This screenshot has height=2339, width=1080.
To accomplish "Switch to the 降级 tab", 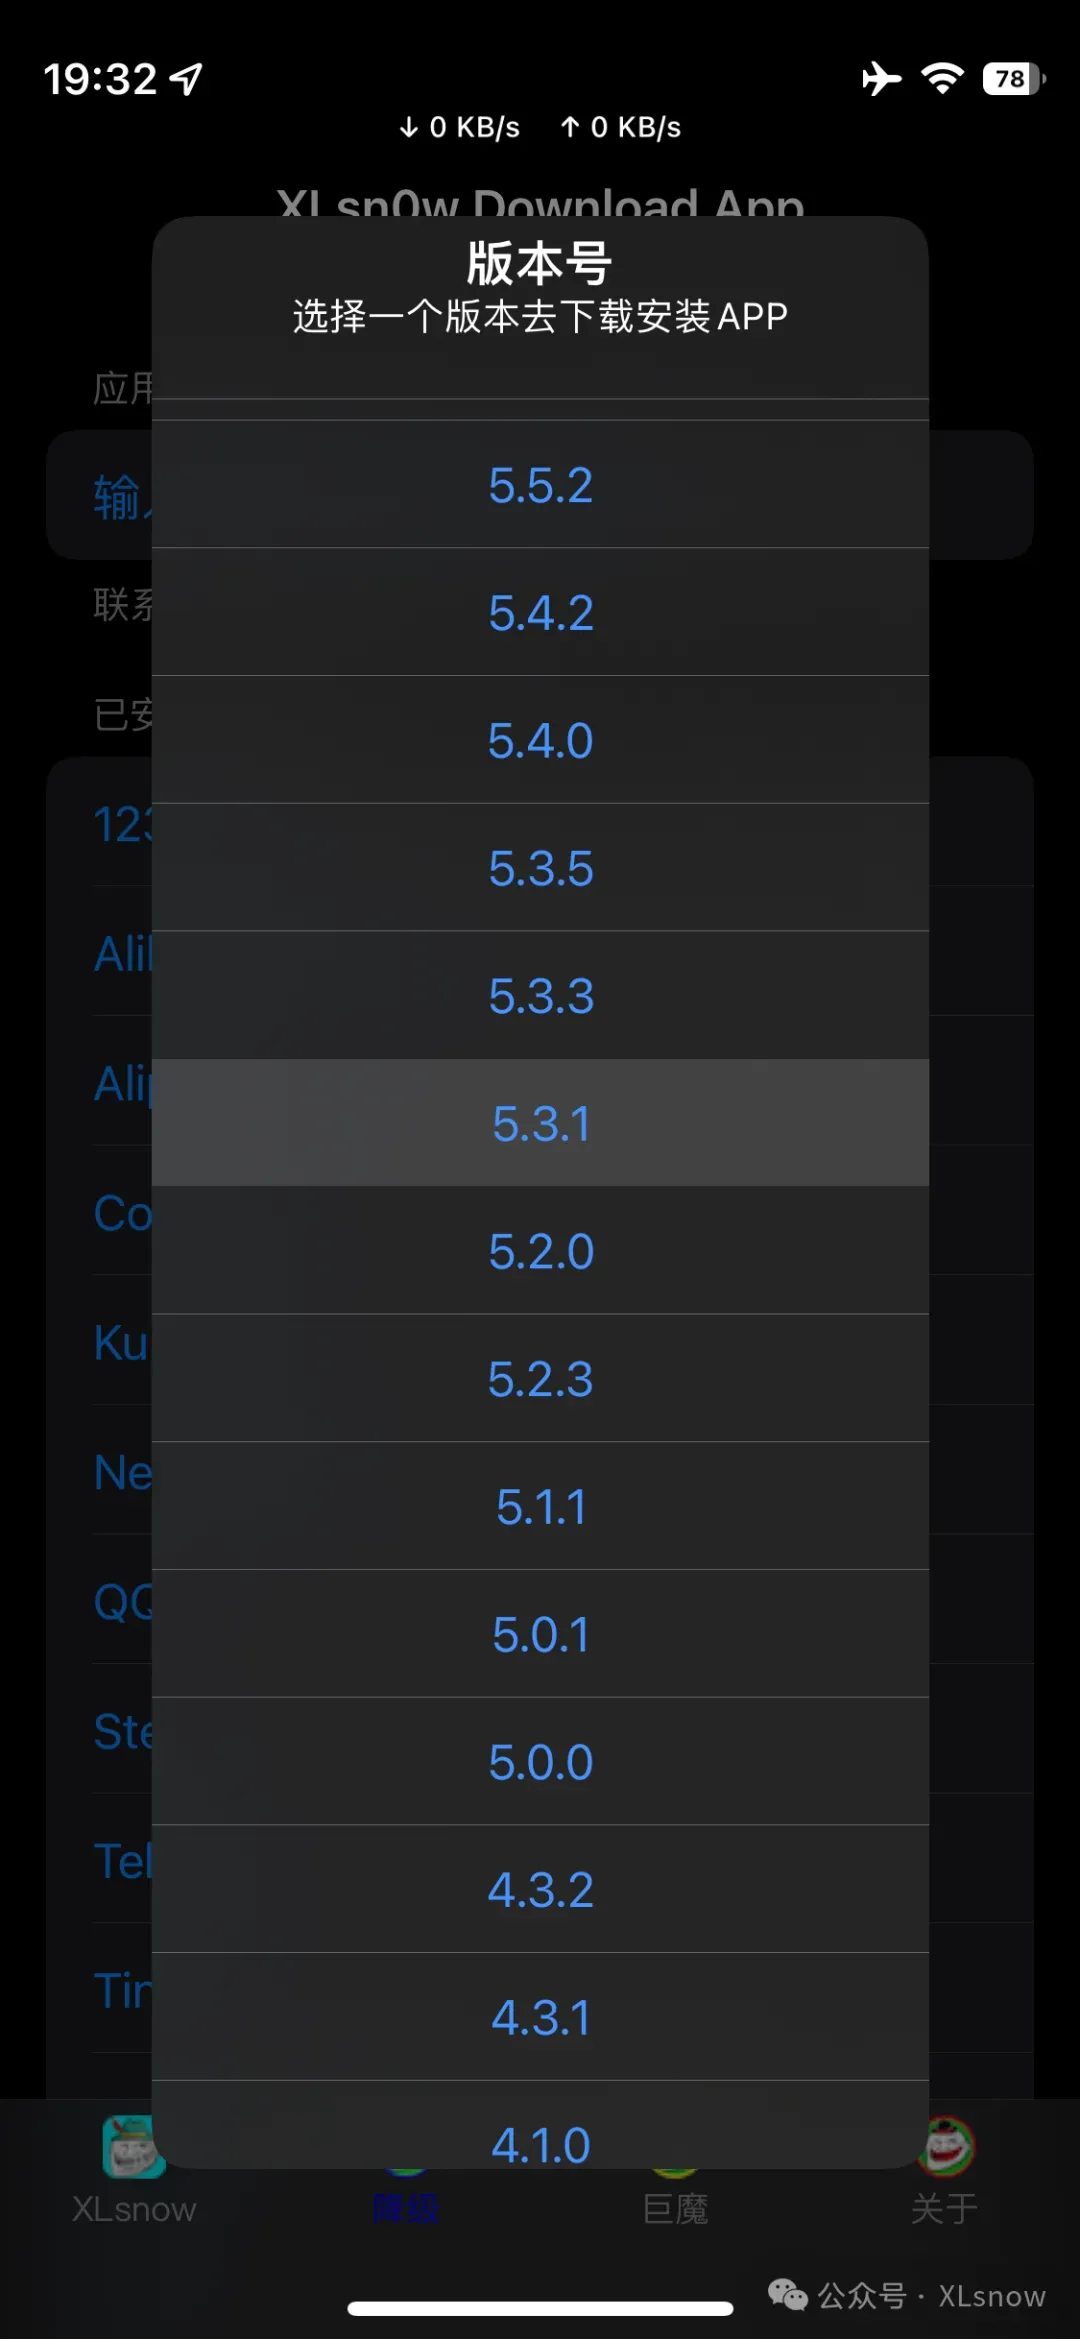I will [405, 2208].
